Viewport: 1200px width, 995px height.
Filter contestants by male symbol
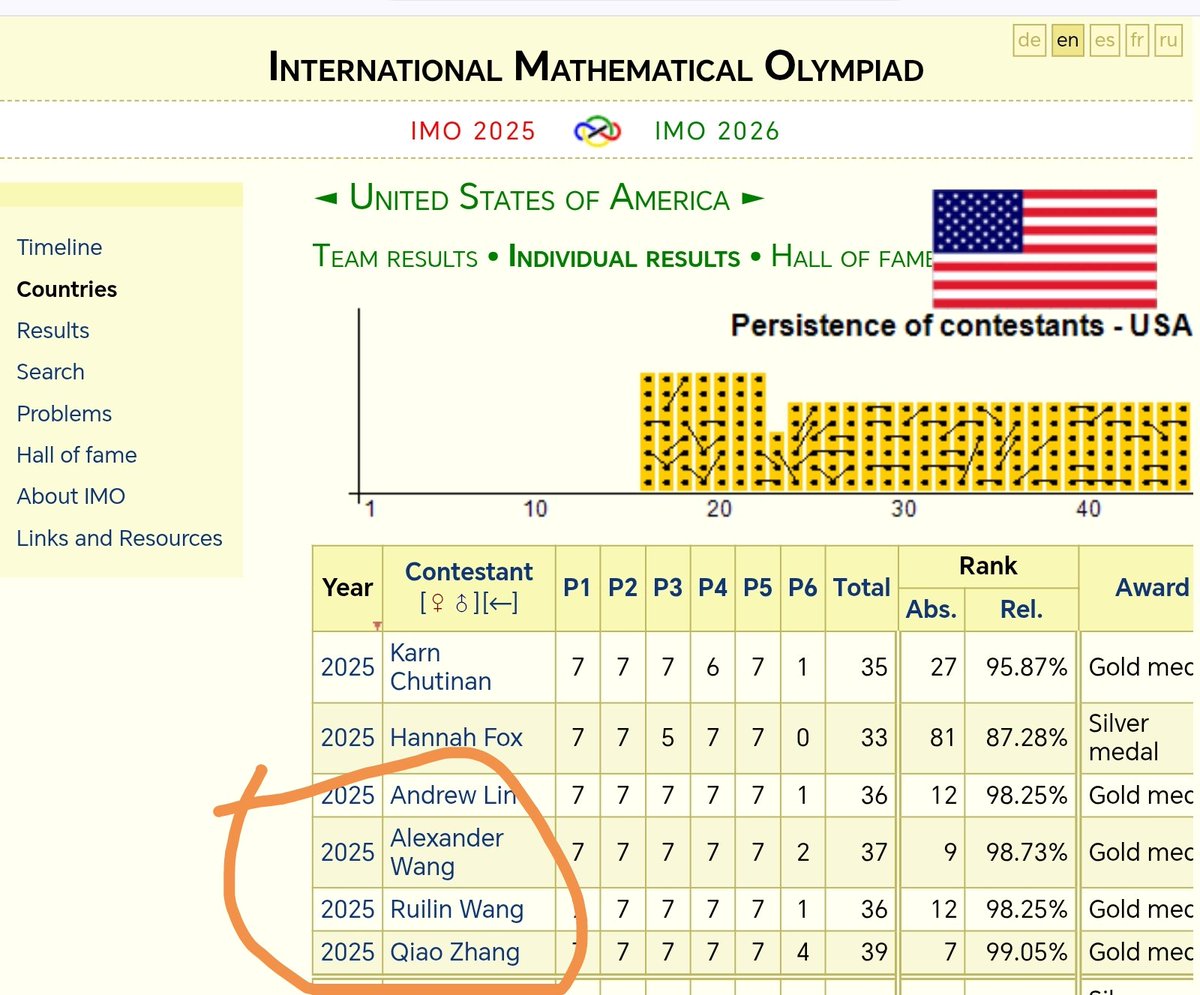coord(461,603)
